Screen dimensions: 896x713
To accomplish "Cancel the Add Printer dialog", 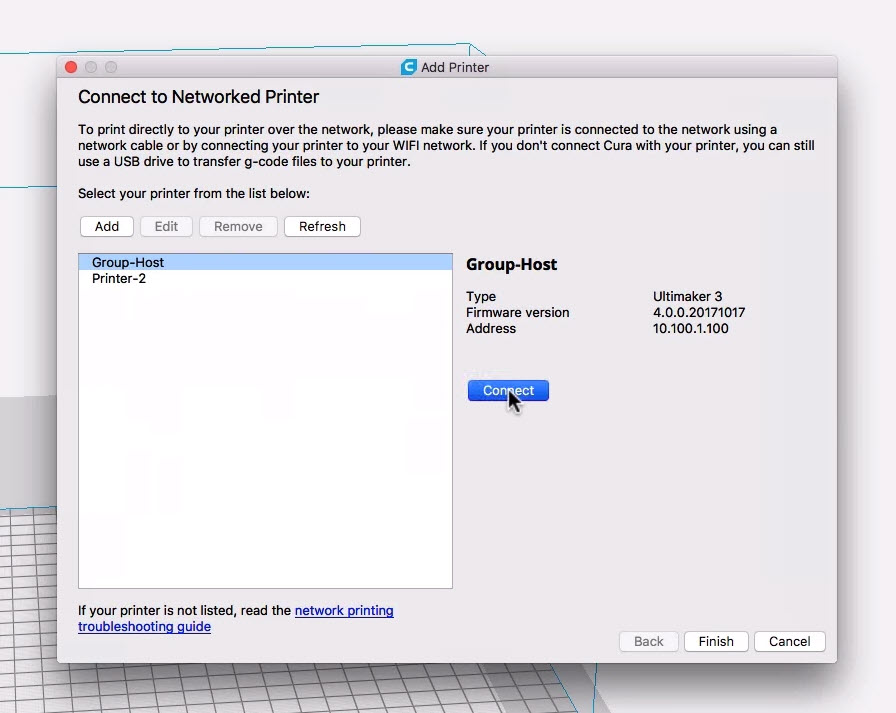I will coord(790,641).
